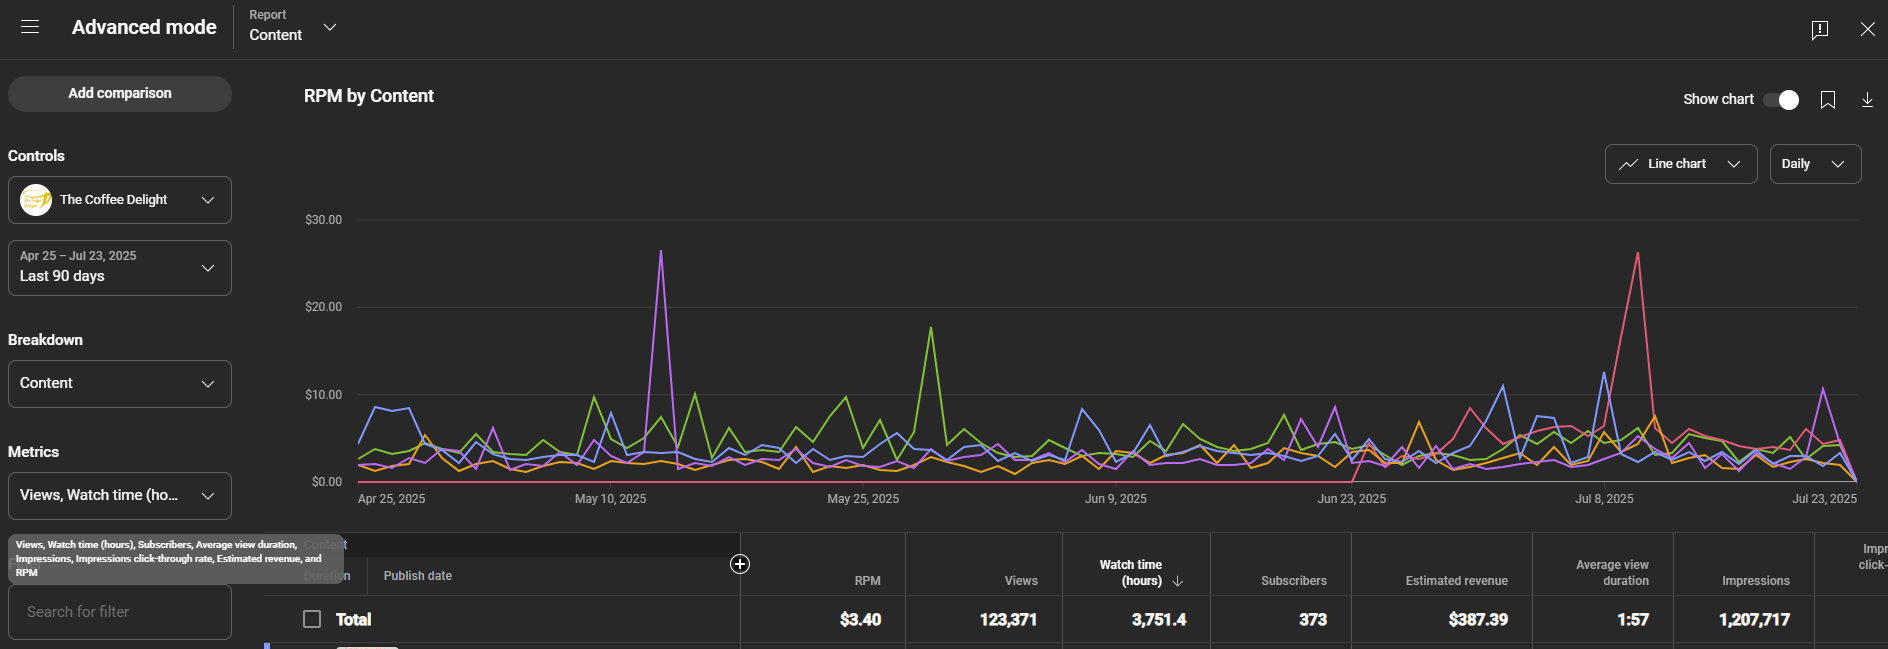Sort by the Estimated revenue column header

point(1456,581)
